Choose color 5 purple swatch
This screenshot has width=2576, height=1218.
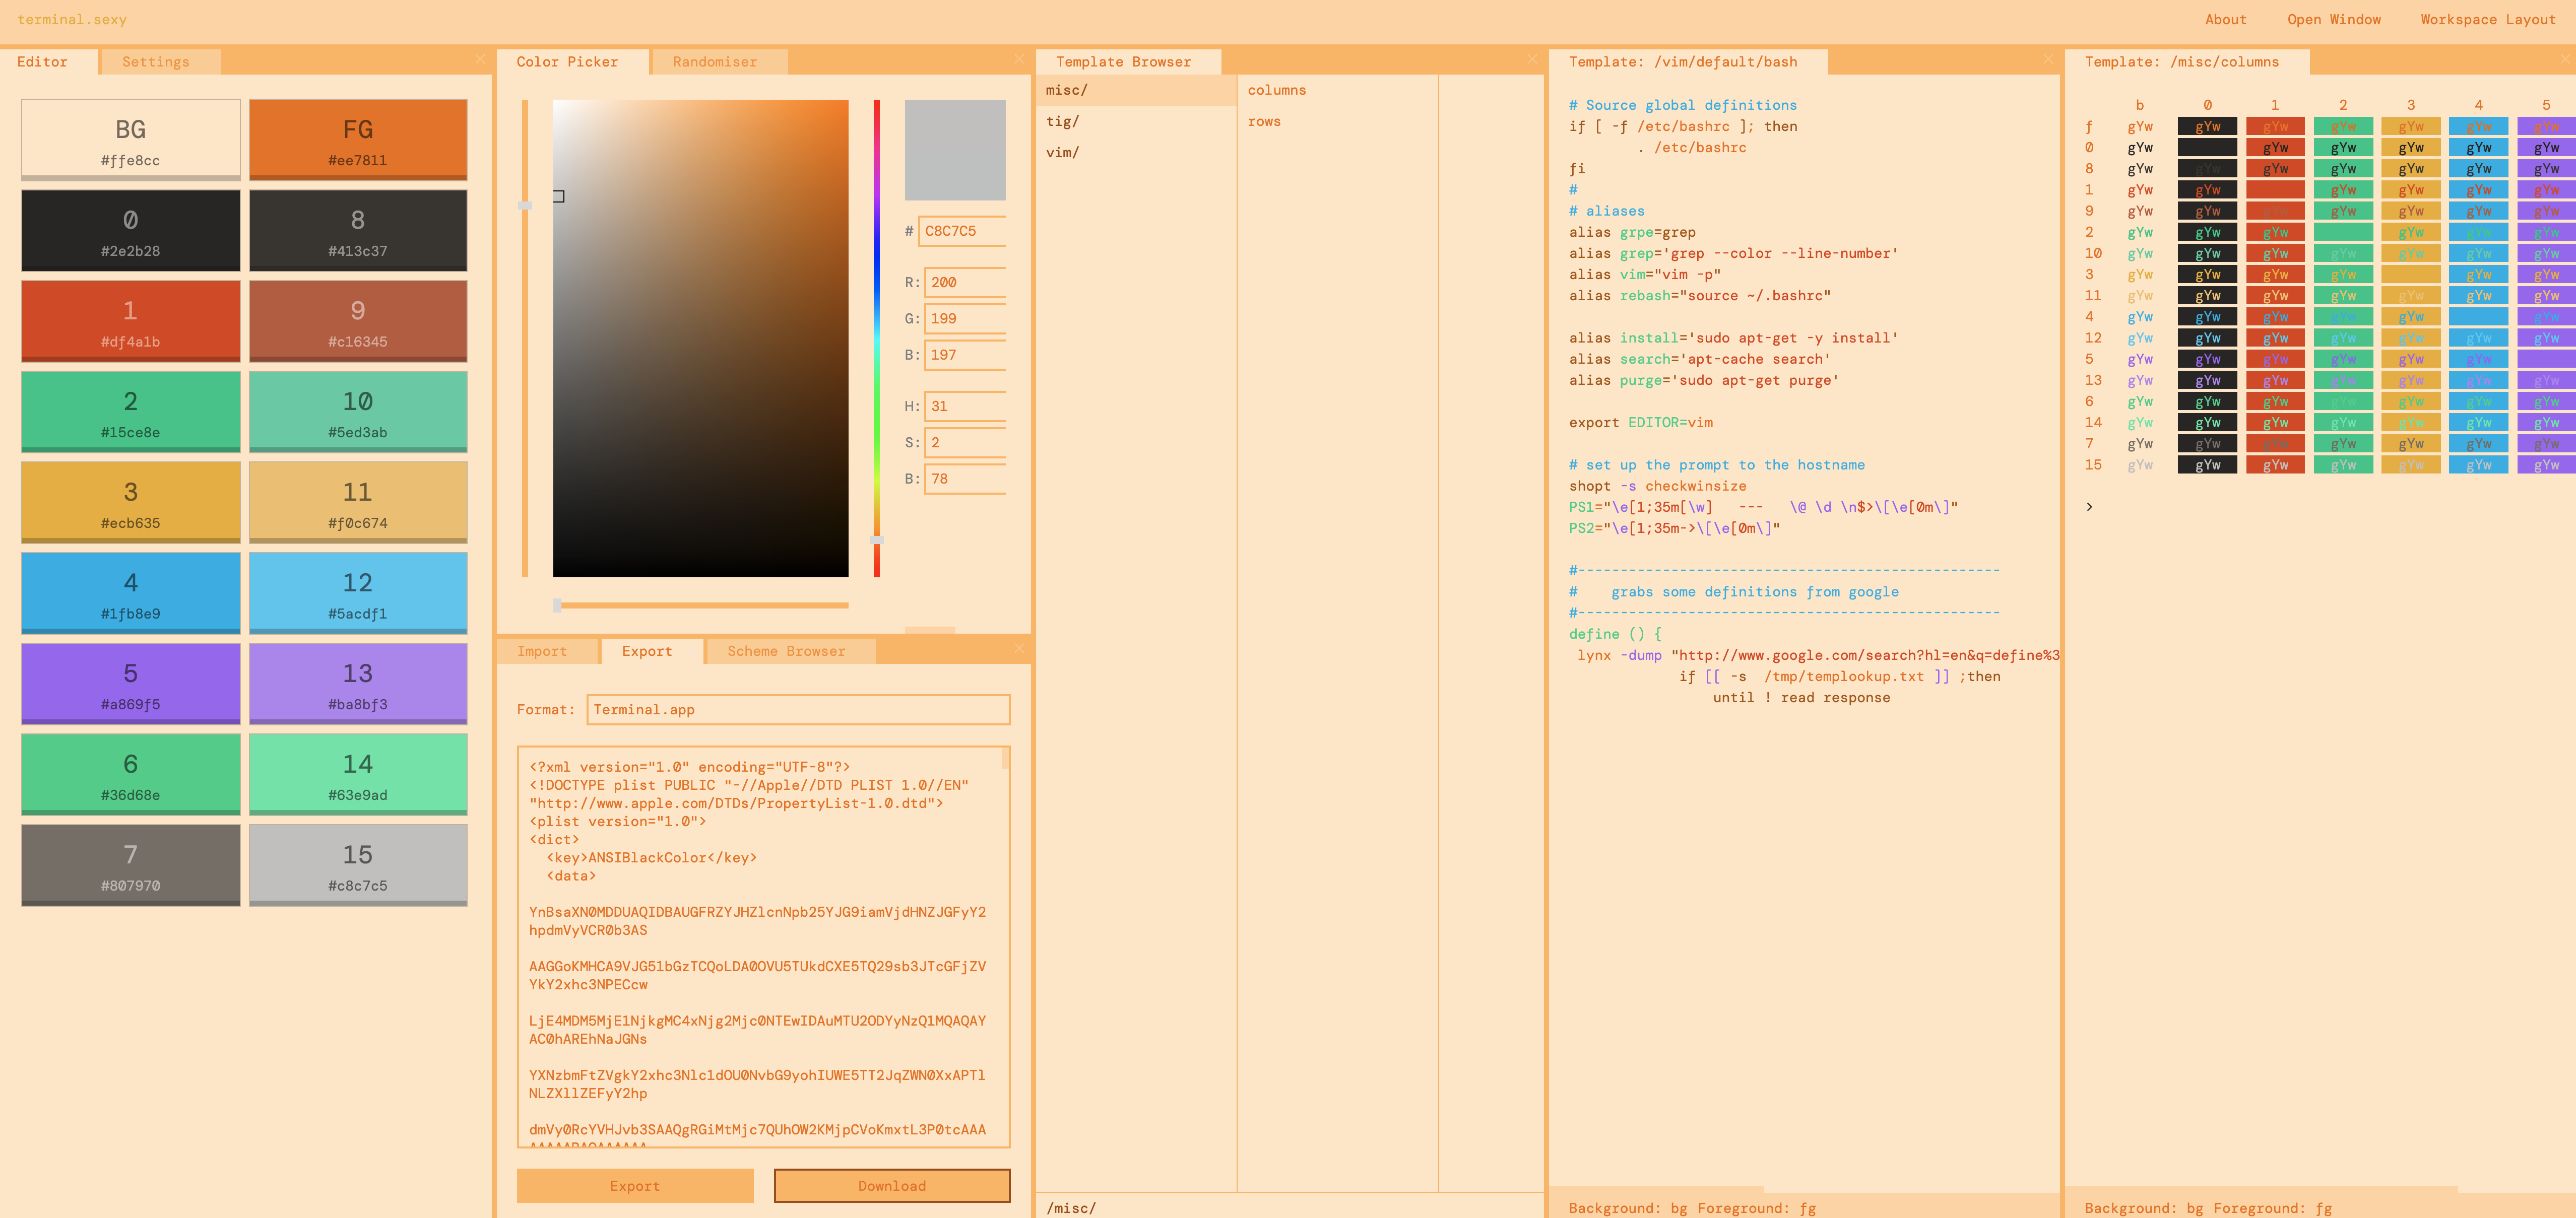pos(130,683)
